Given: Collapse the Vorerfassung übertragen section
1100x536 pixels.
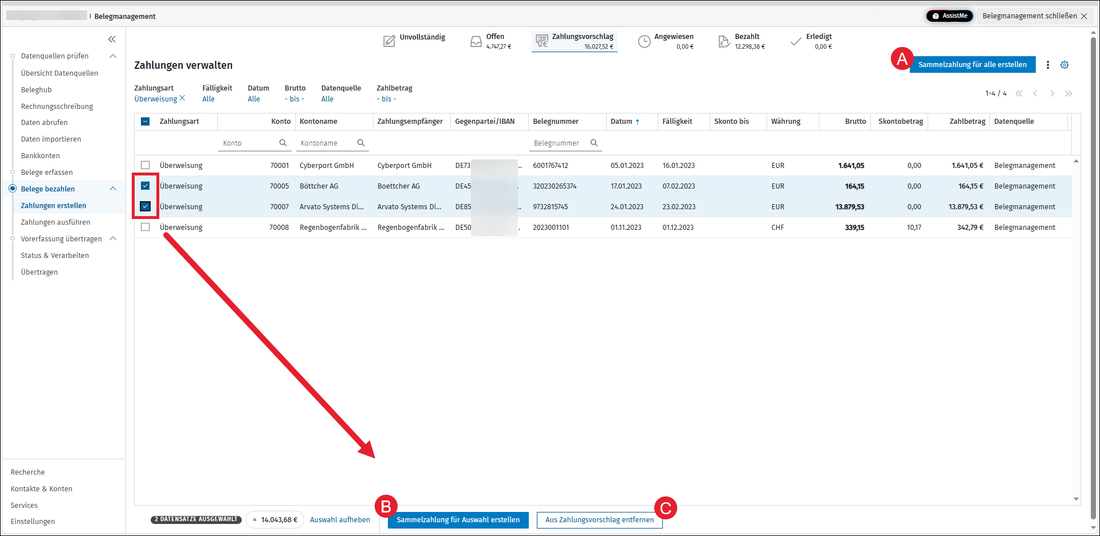Looking at the screenshot, I should 113,239.
